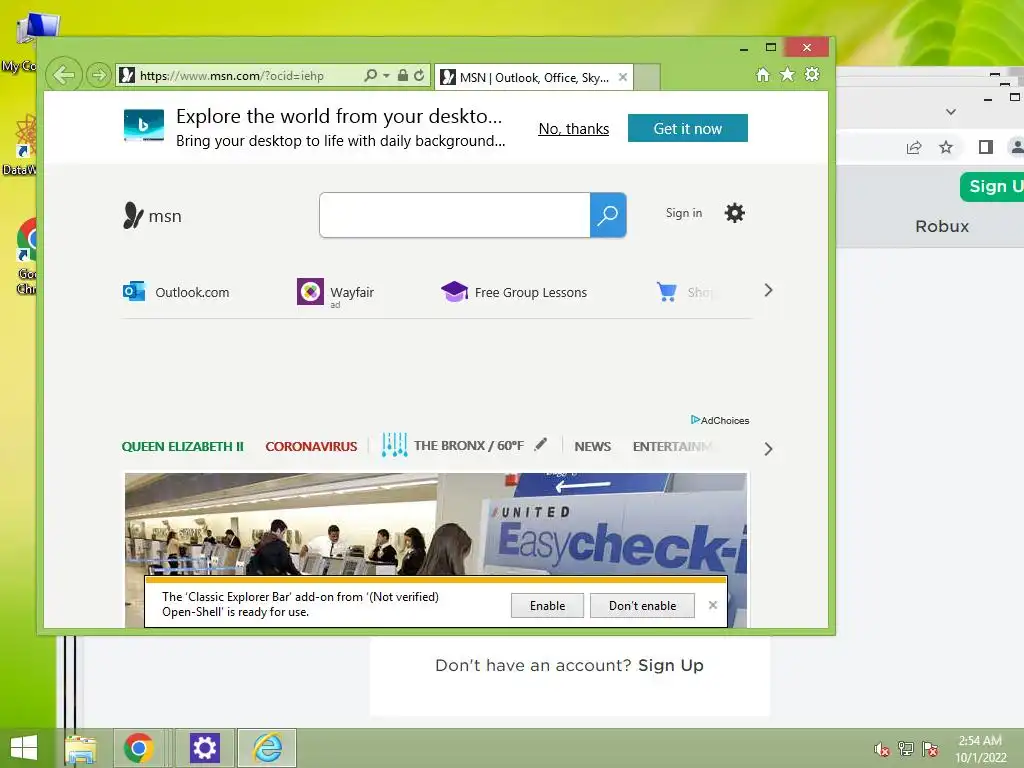This screenshot has width=1024, height=768.
Task: Click the network tray icon
Action: coord(906,749)
